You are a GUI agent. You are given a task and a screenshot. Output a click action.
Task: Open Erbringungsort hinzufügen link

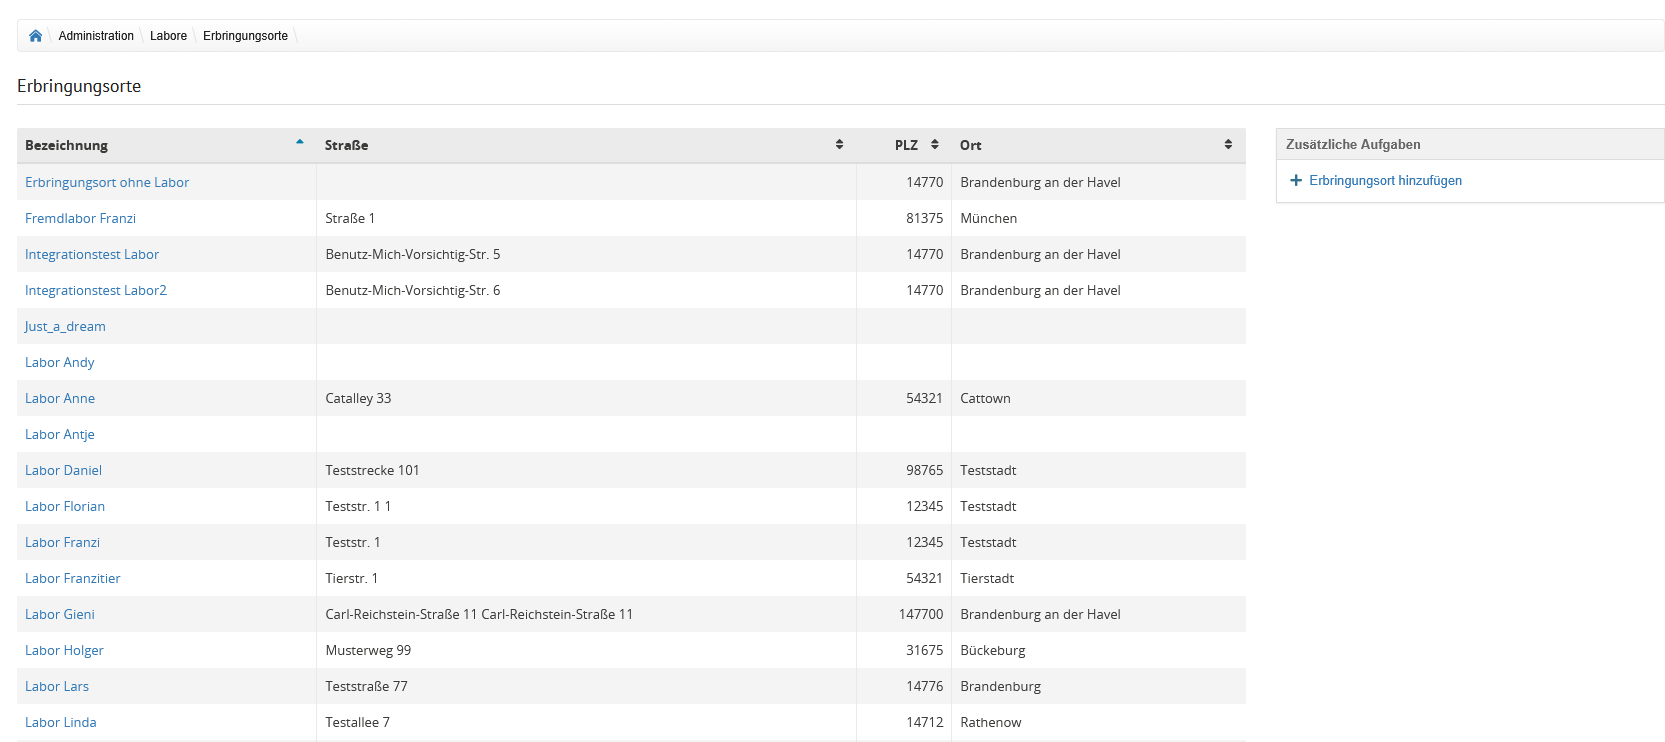1385,181
